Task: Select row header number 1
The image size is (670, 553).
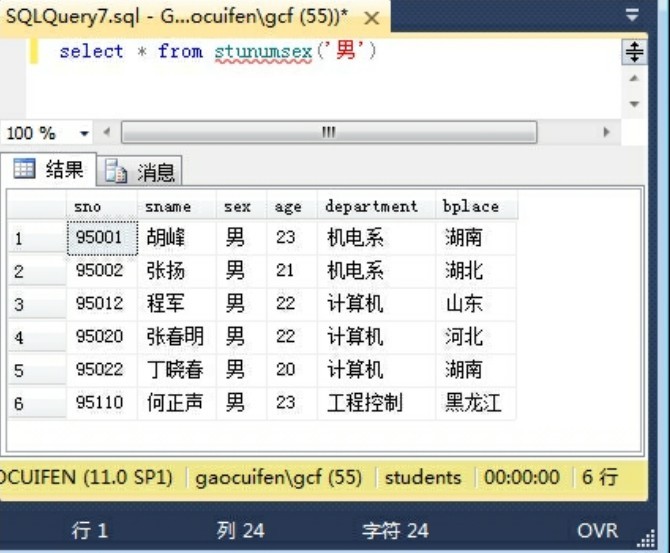Action: coord(37,238)
